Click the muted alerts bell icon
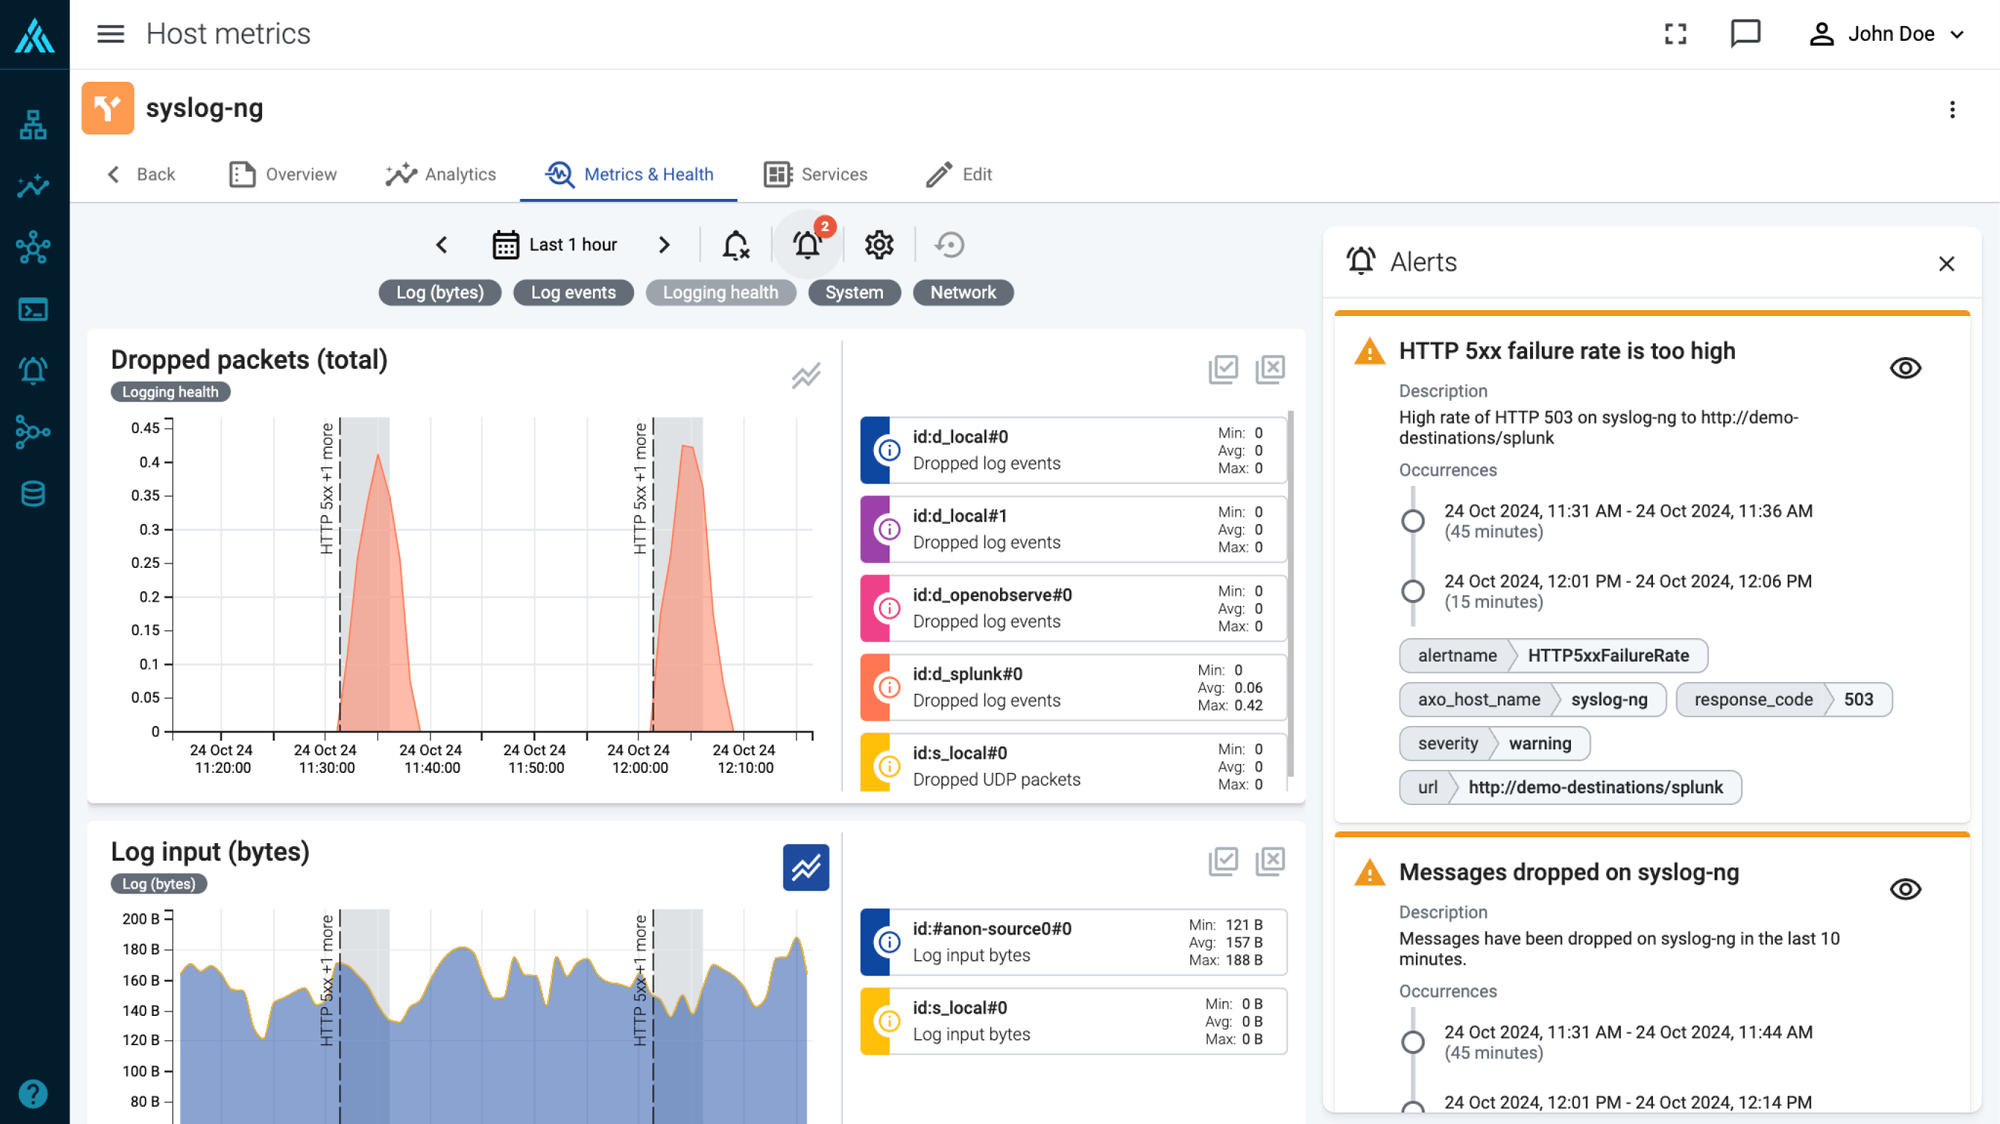The width and height of the screenshot is (2000, 1124). (x=736, y=245)
